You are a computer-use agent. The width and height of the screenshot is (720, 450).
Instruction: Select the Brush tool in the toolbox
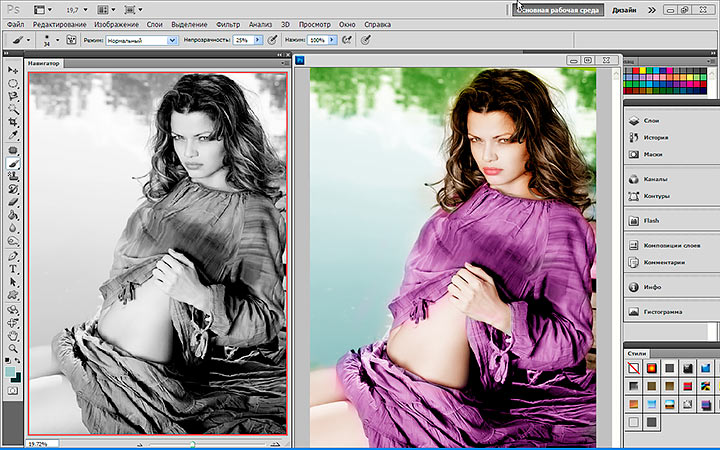(x=13, y=163)
